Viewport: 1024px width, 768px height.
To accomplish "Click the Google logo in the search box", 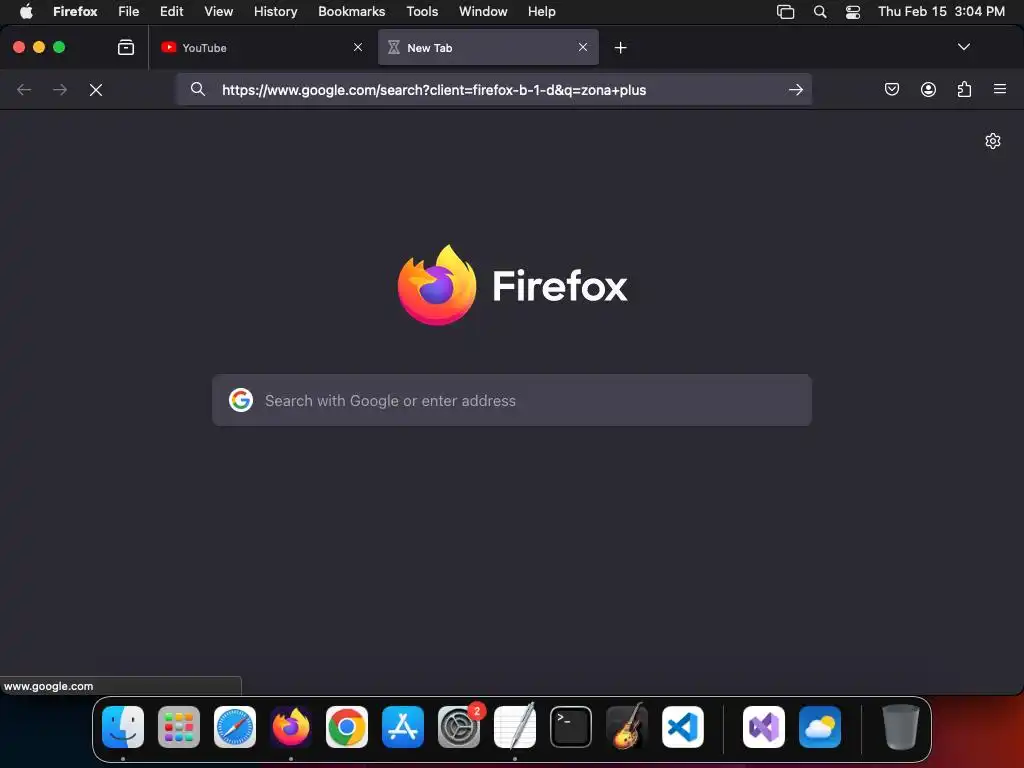I will [241, 400].
